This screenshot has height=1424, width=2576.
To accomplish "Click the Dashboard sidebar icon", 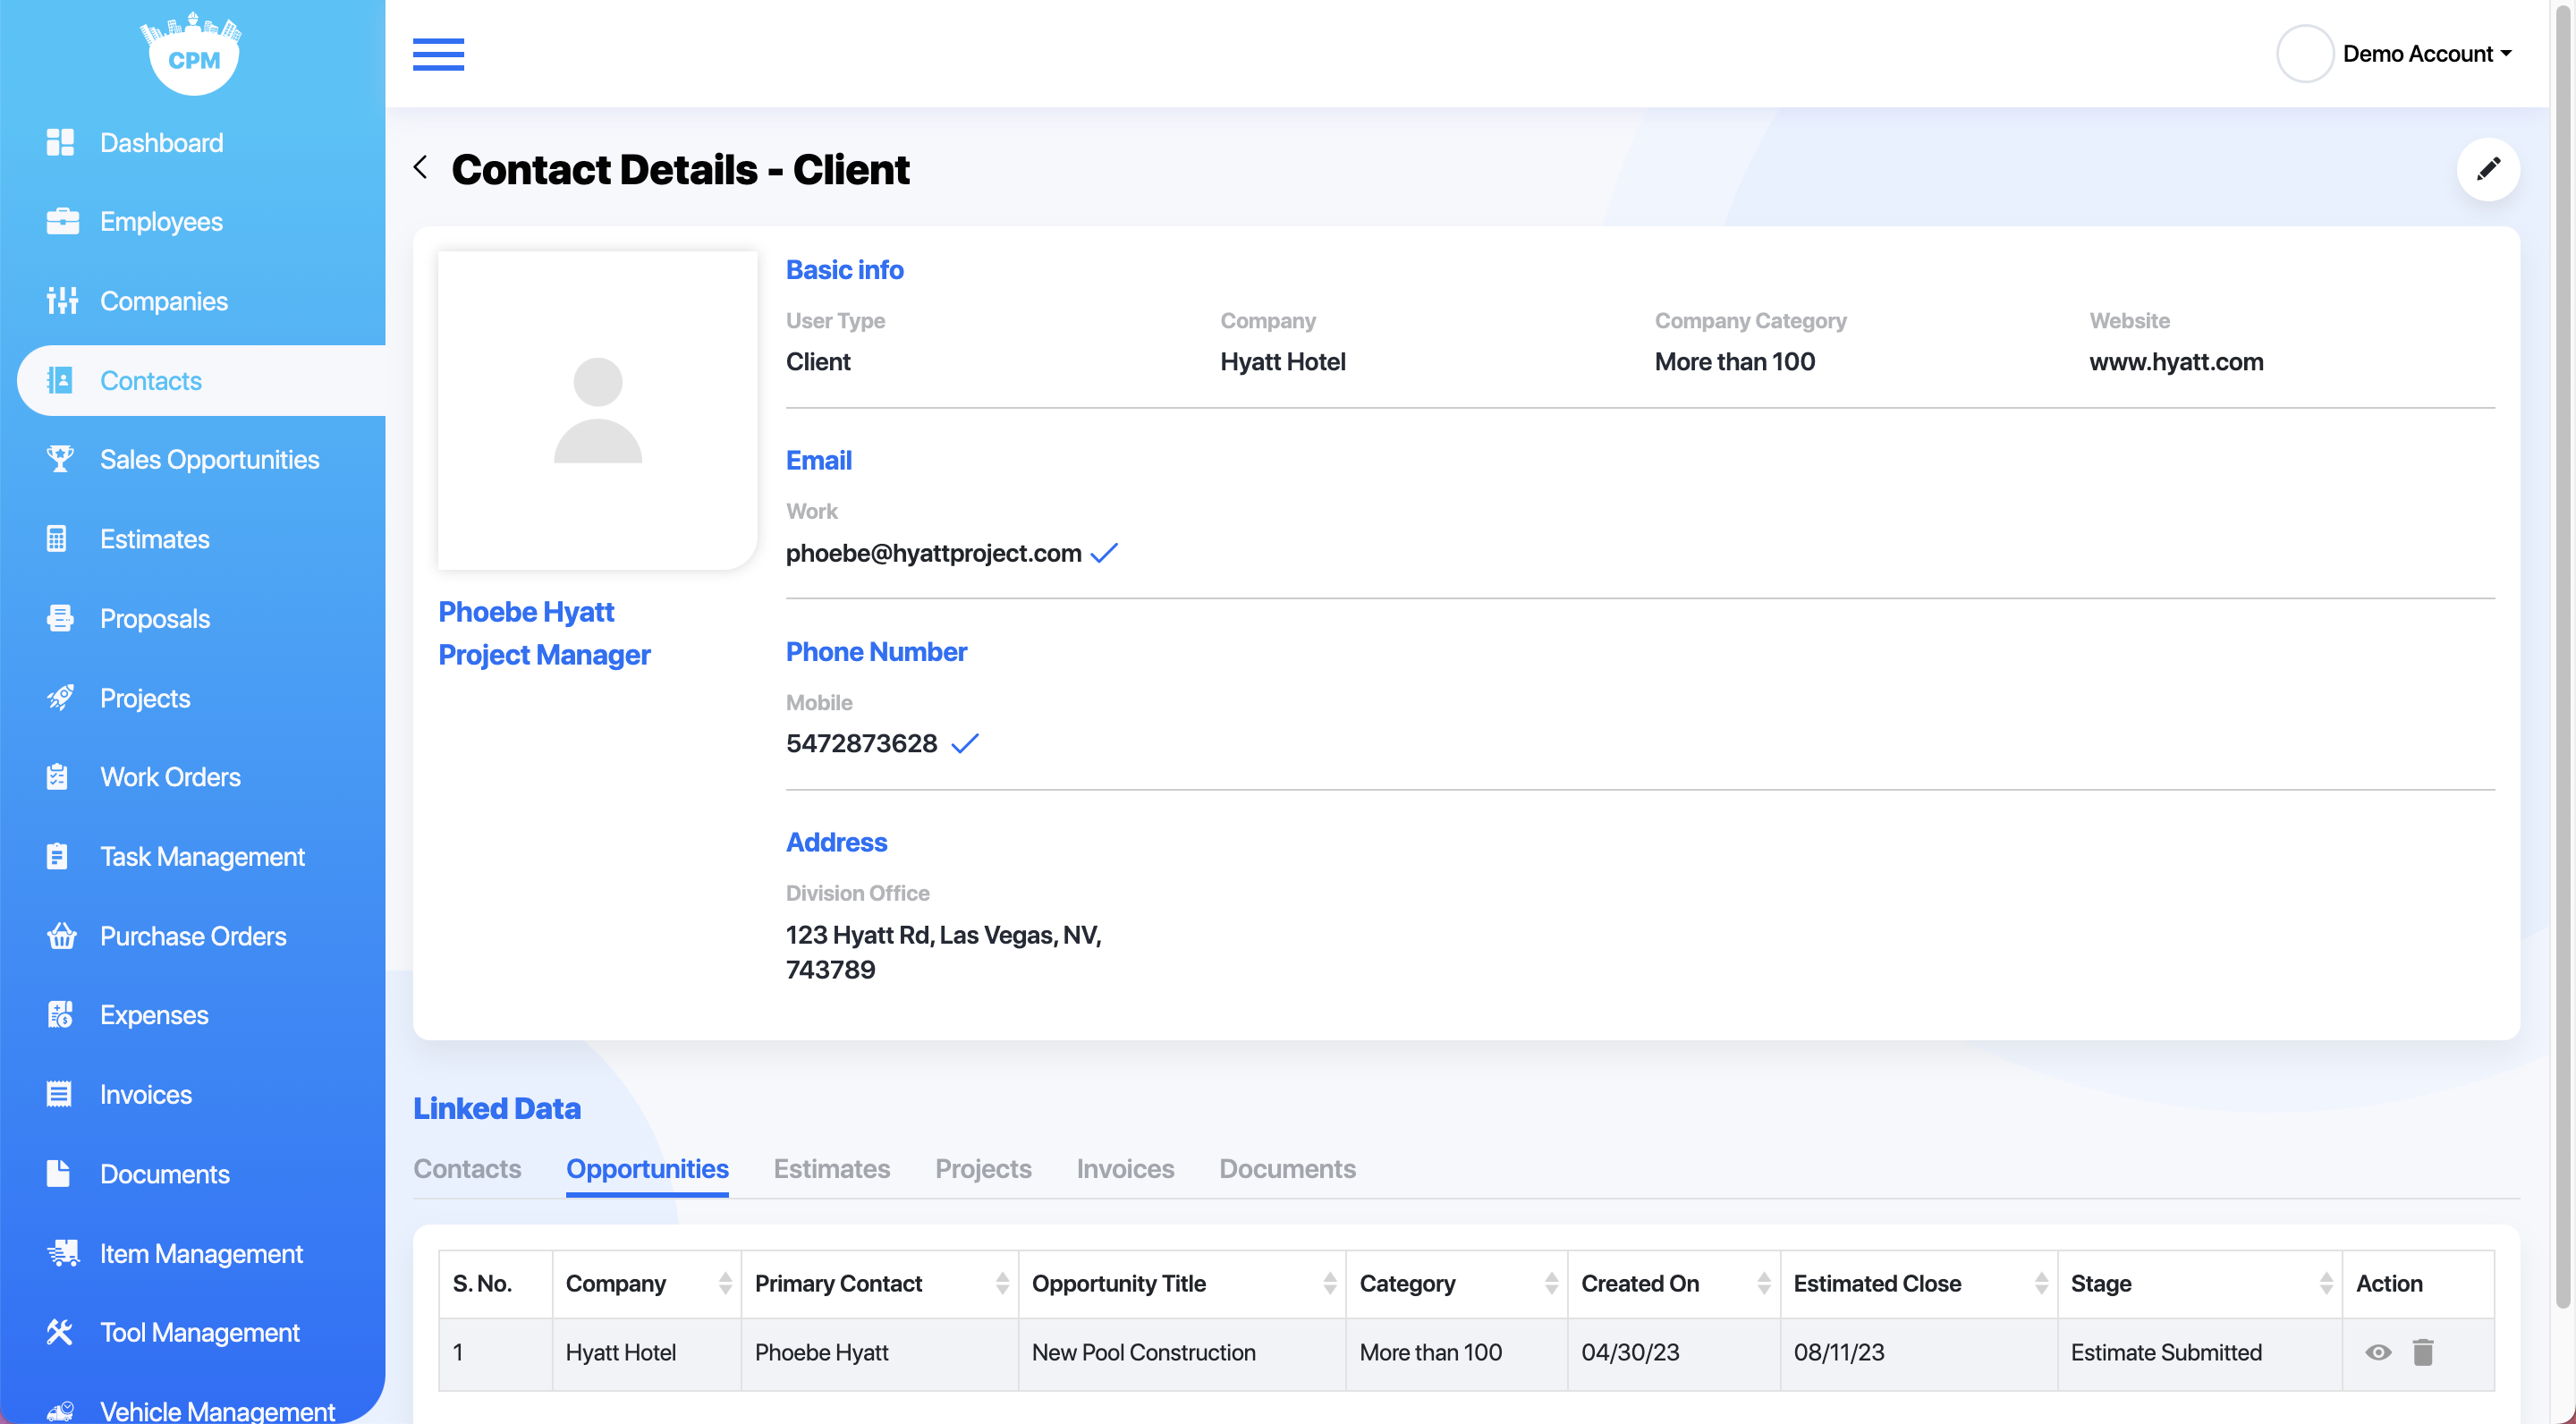I will pyautogui.click(x=60, y=143).
